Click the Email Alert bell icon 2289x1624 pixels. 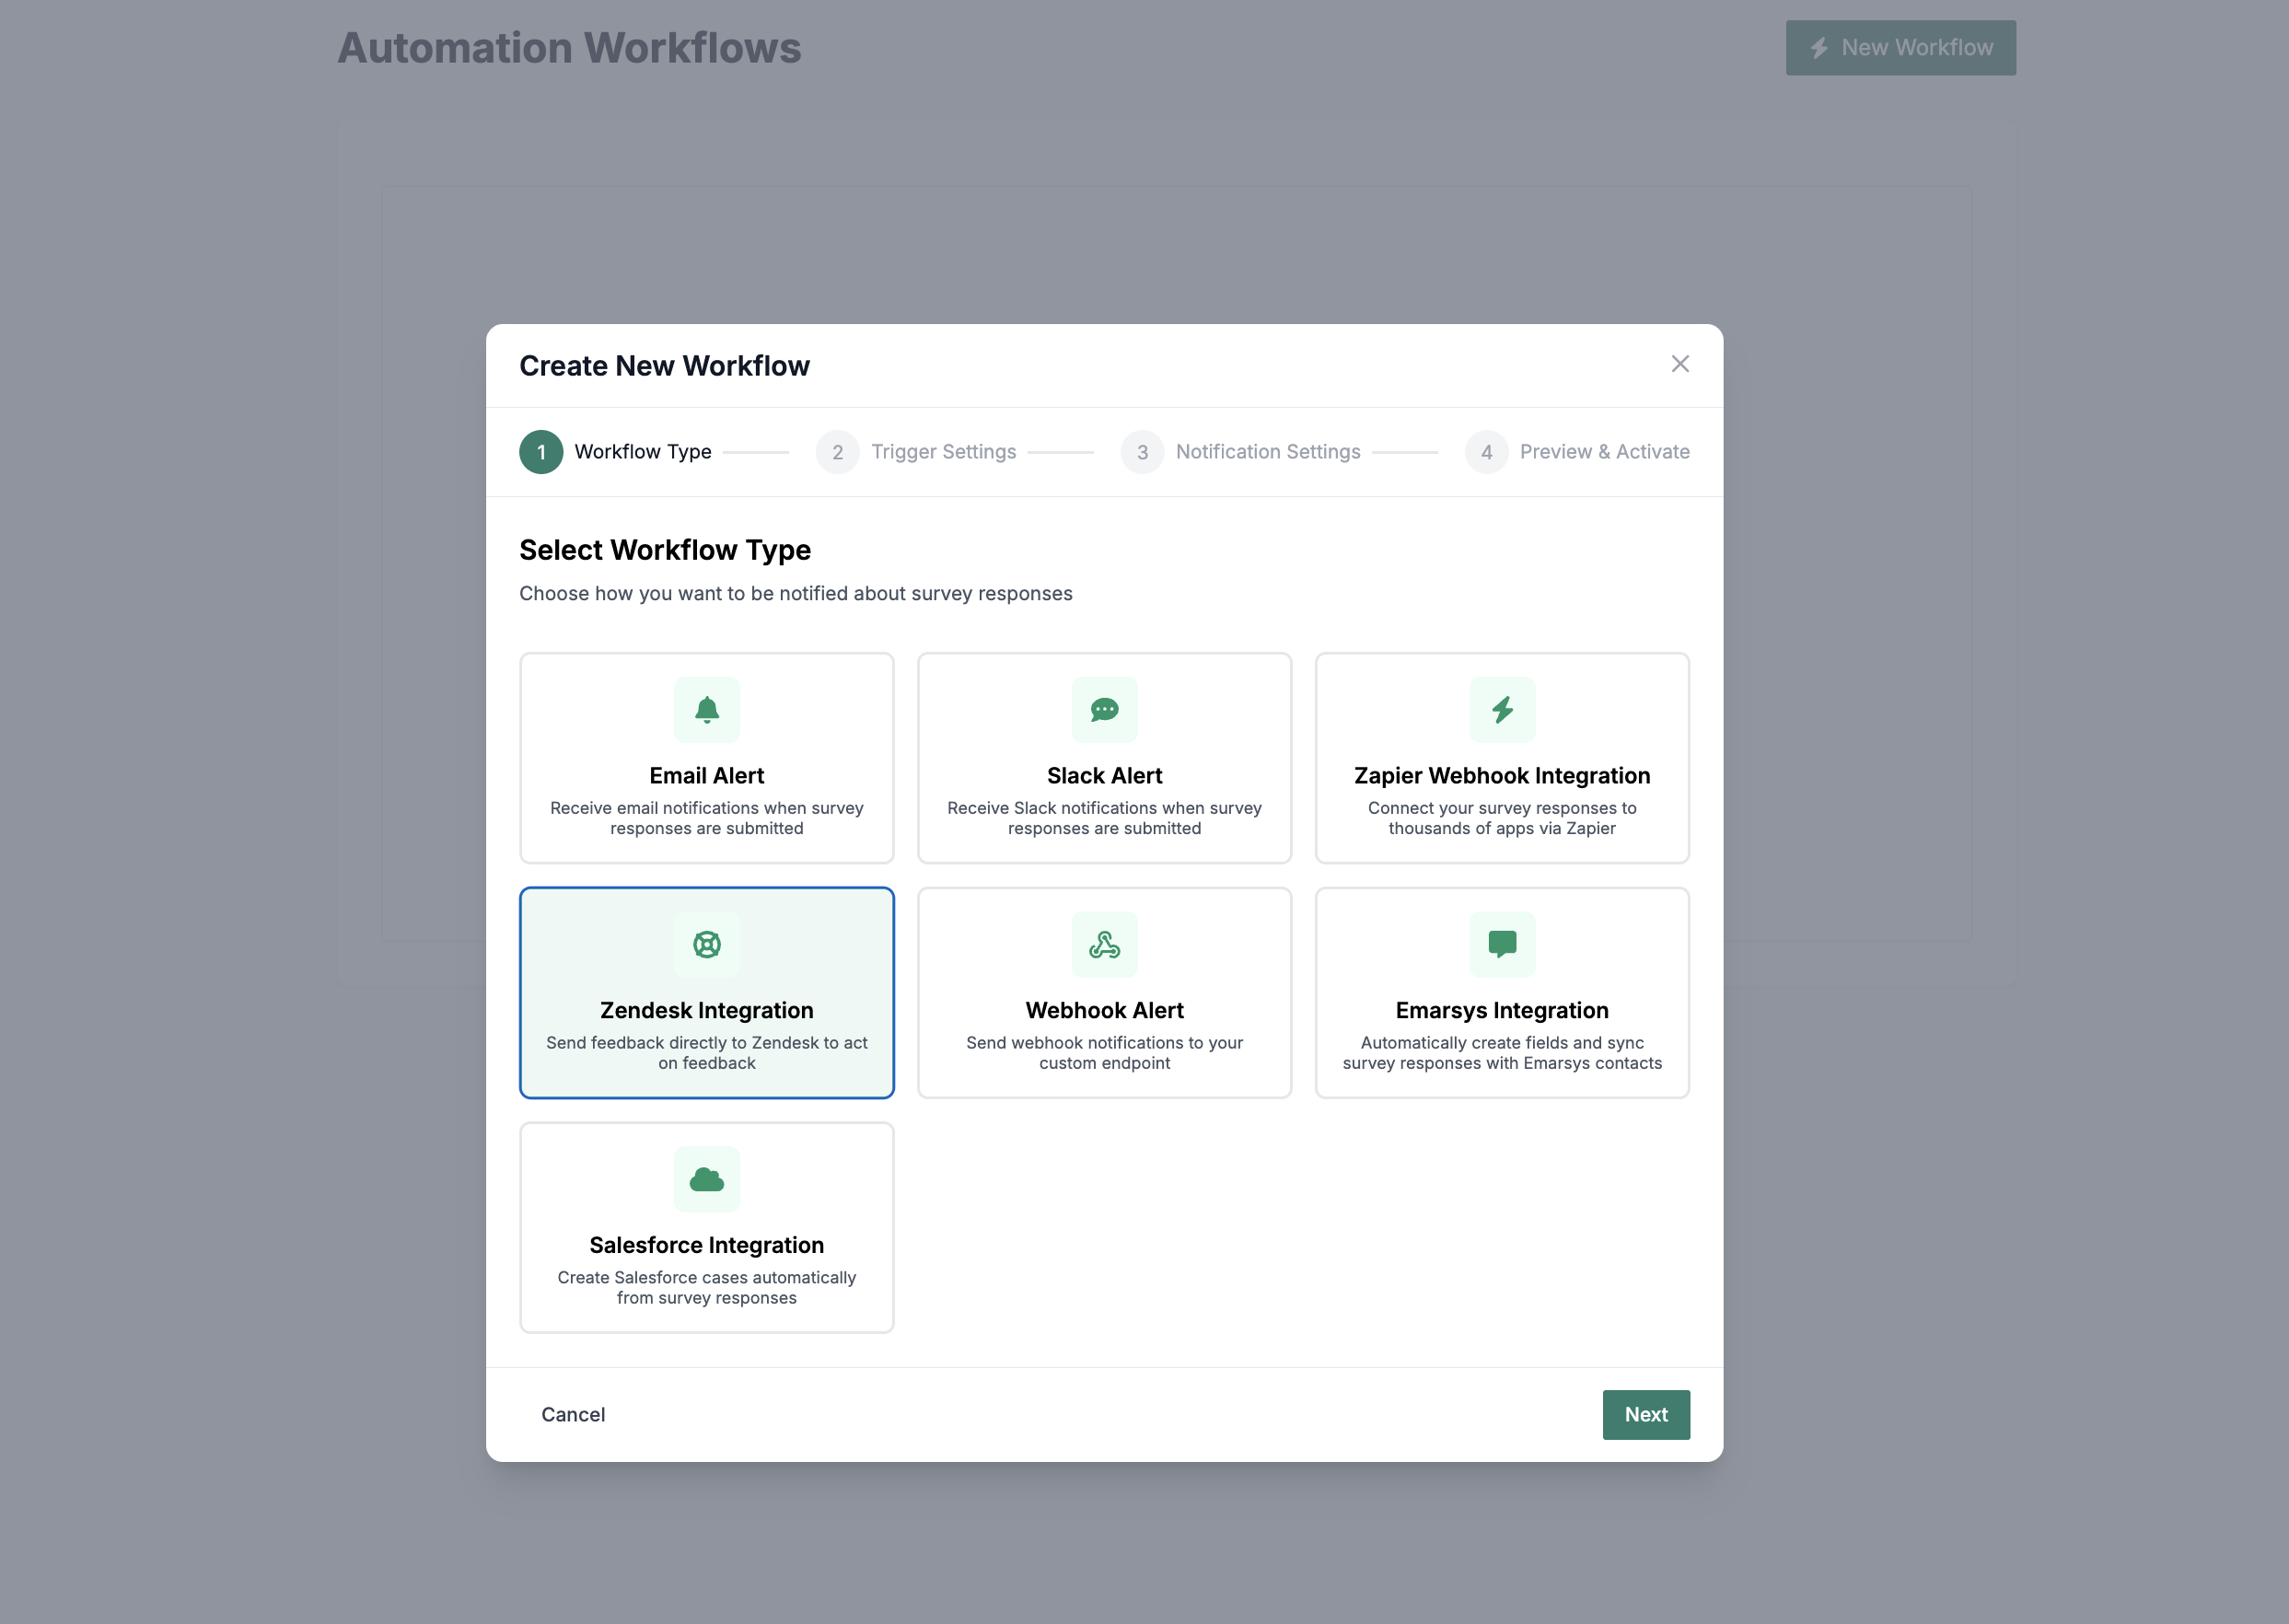(x=706, y=710)
